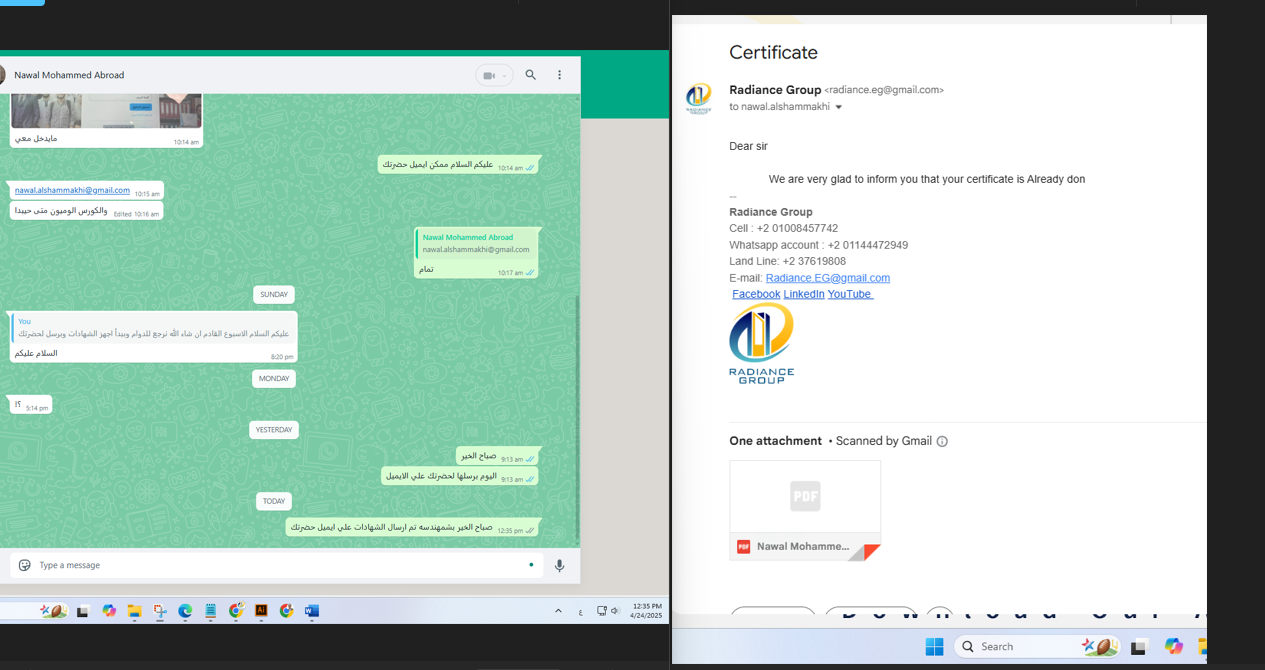Open Microsoft Edge from left window taskbar

click(x=185, y=611)
